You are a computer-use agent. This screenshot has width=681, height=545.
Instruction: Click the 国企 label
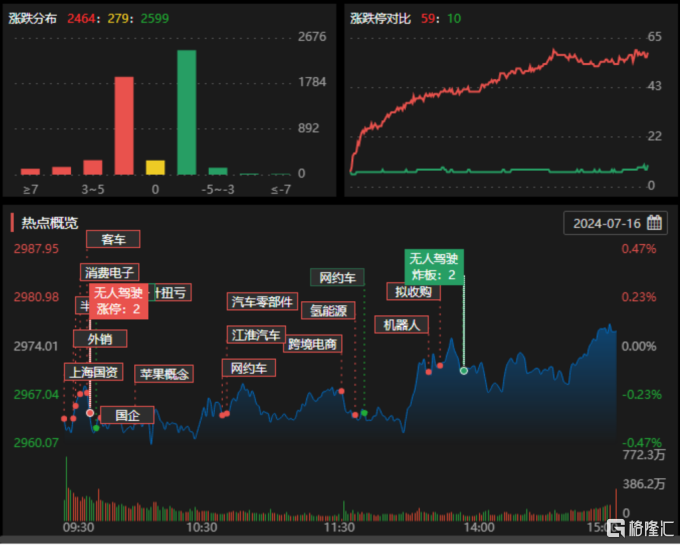click(127, 415)
